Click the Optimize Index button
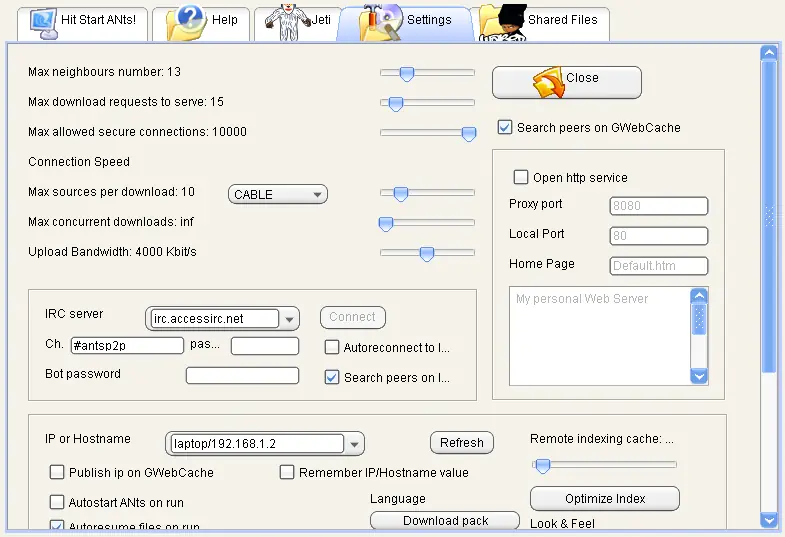This screenshot has width=785, height=537. [605, 498]
